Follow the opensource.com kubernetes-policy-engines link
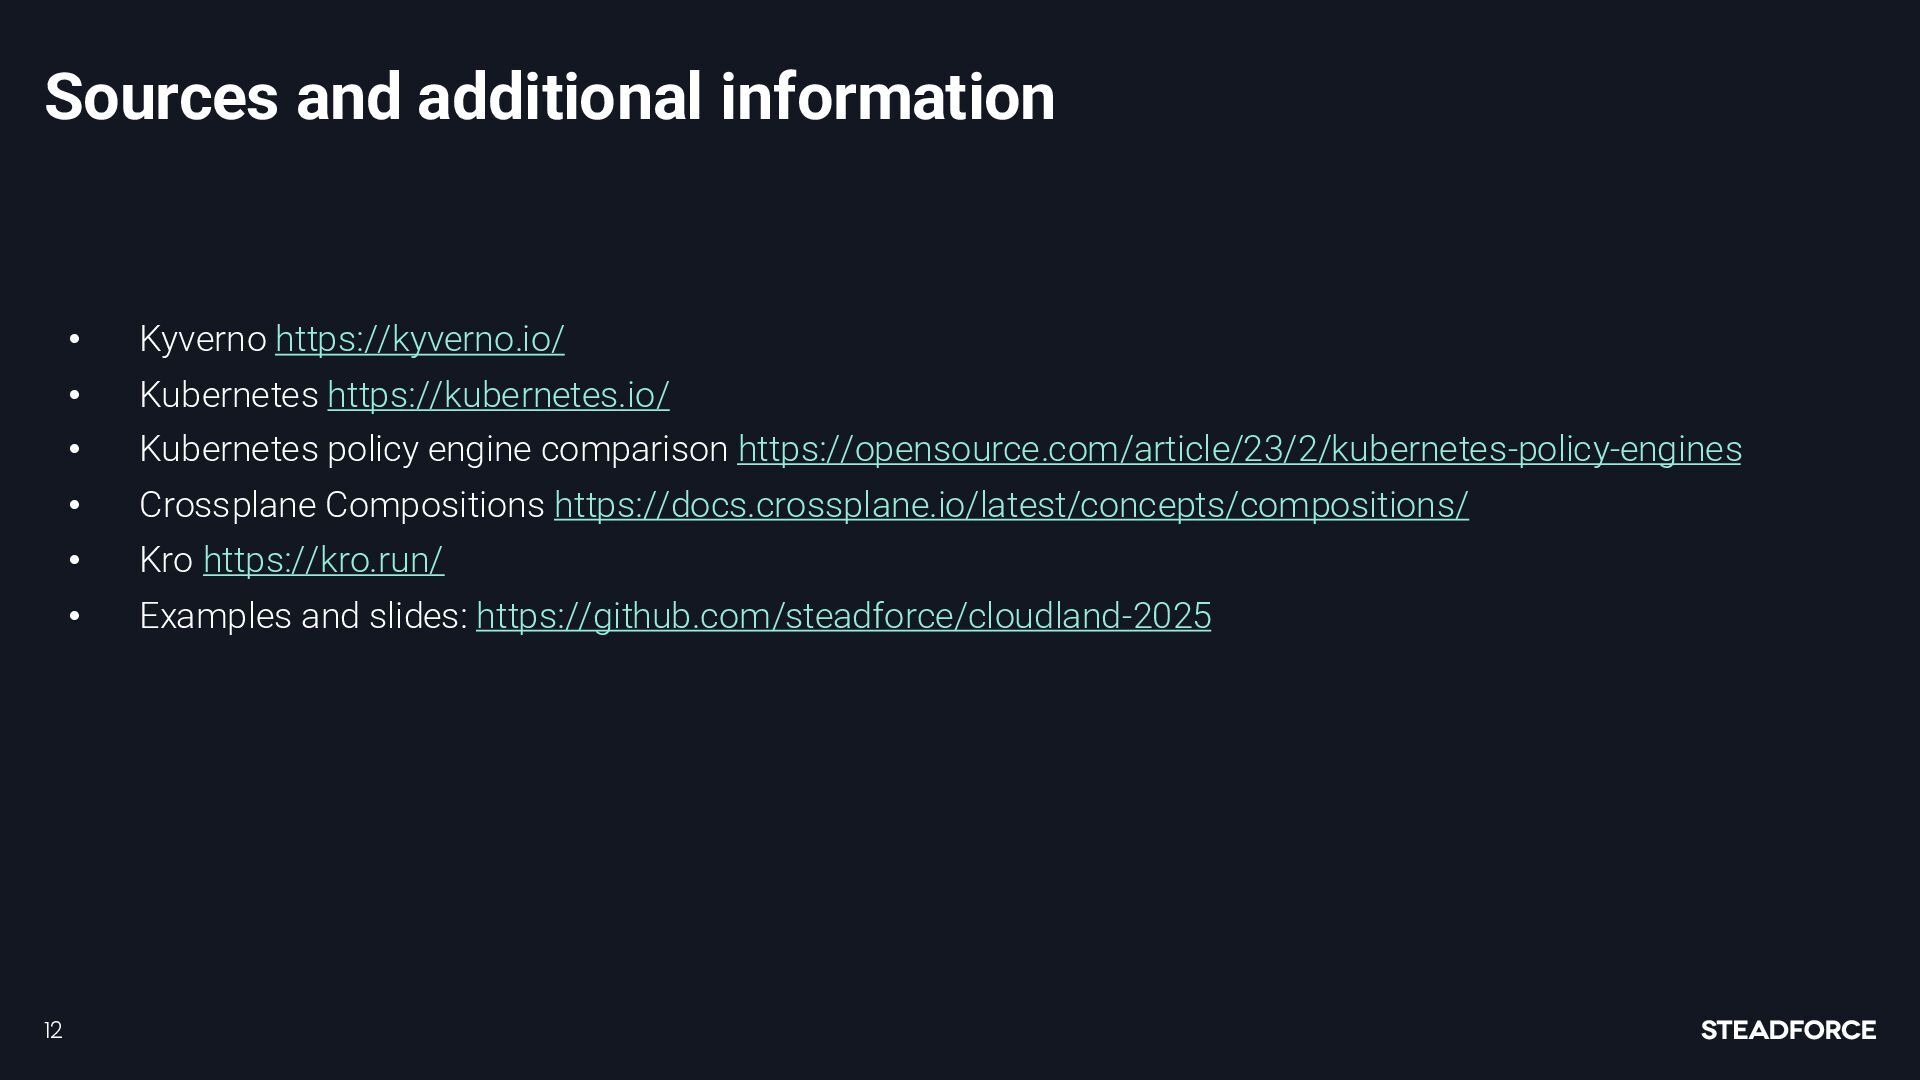The image size is (1920, 1080). (1239, 450)
